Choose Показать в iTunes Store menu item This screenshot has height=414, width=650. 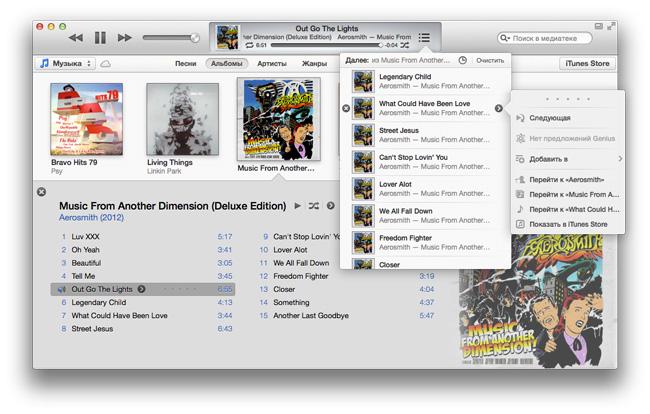tap(568, 224)
